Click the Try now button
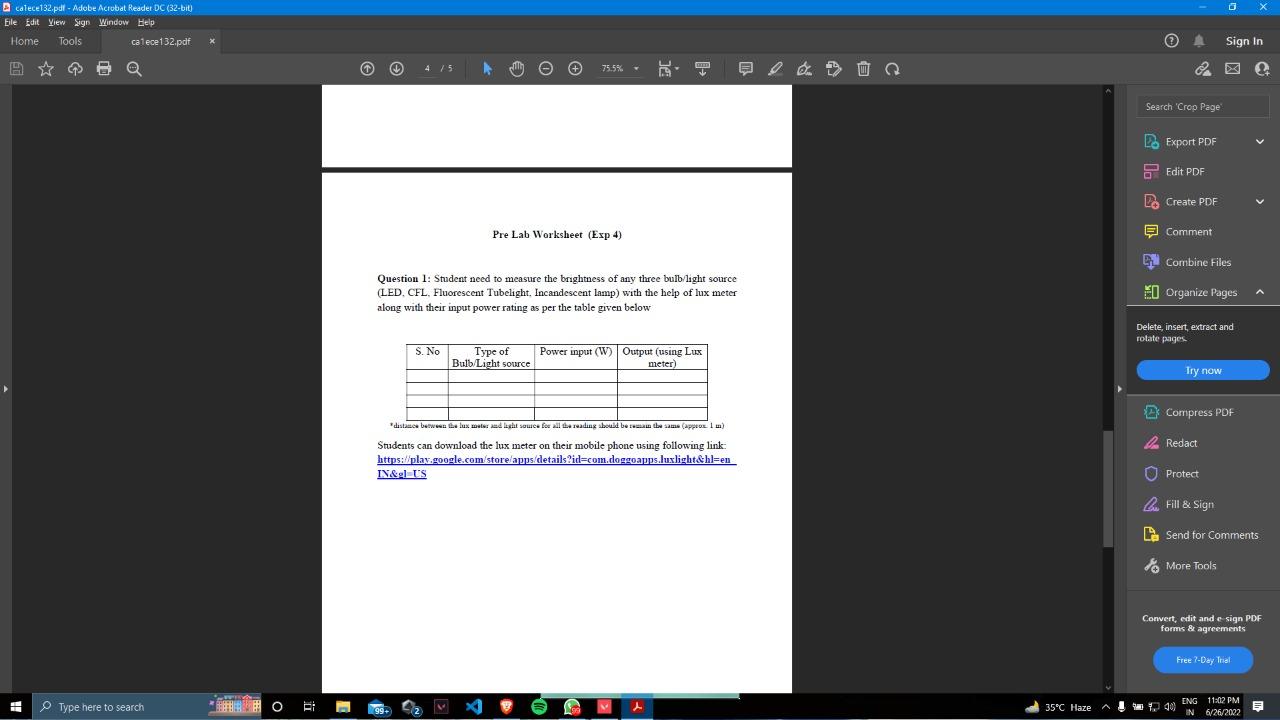Image resolution: width=1280 pixels, height=720 pixels. pos(1202,370)
